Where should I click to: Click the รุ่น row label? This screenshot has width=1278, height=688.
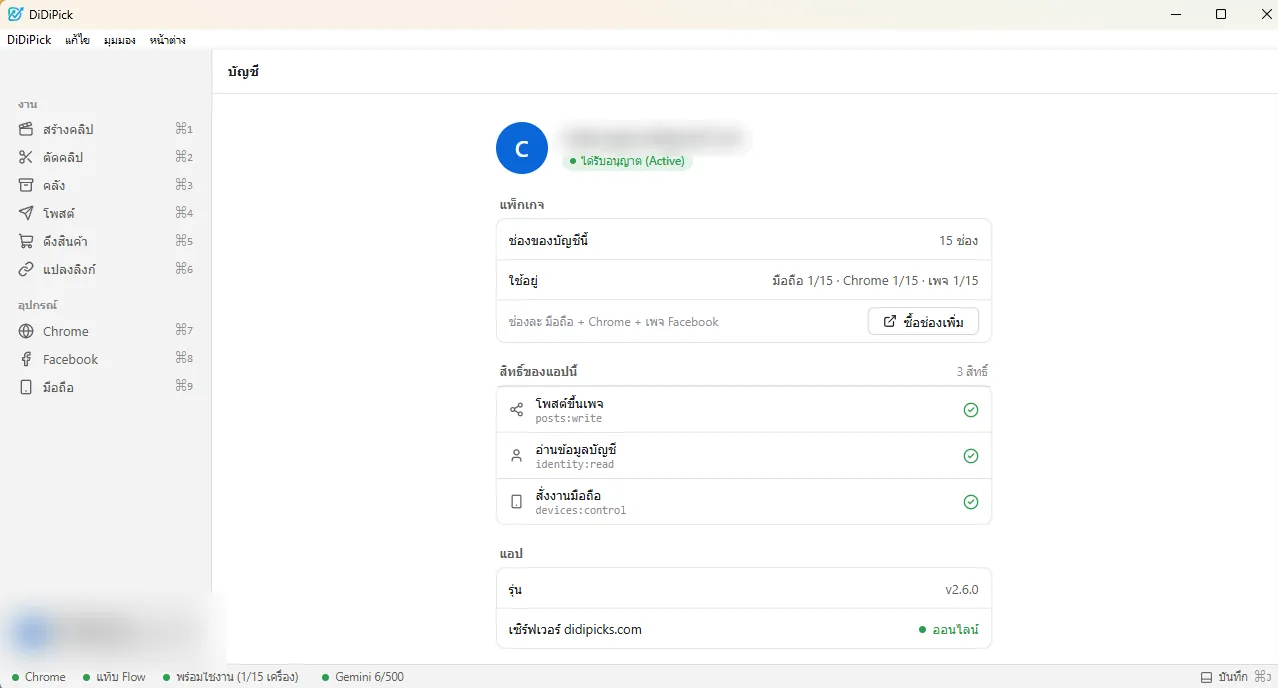point(515,590)
